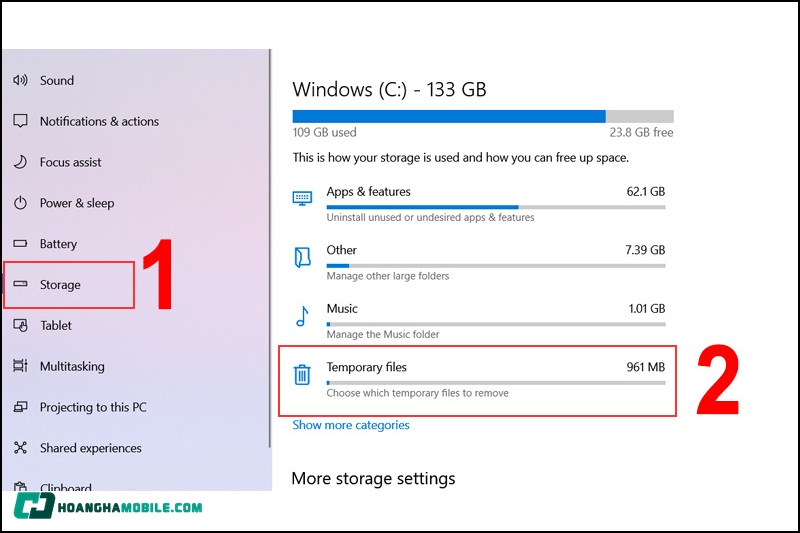Go to Projecting to this PC
Screen dimensions: 800x533
tap(93, 408)
